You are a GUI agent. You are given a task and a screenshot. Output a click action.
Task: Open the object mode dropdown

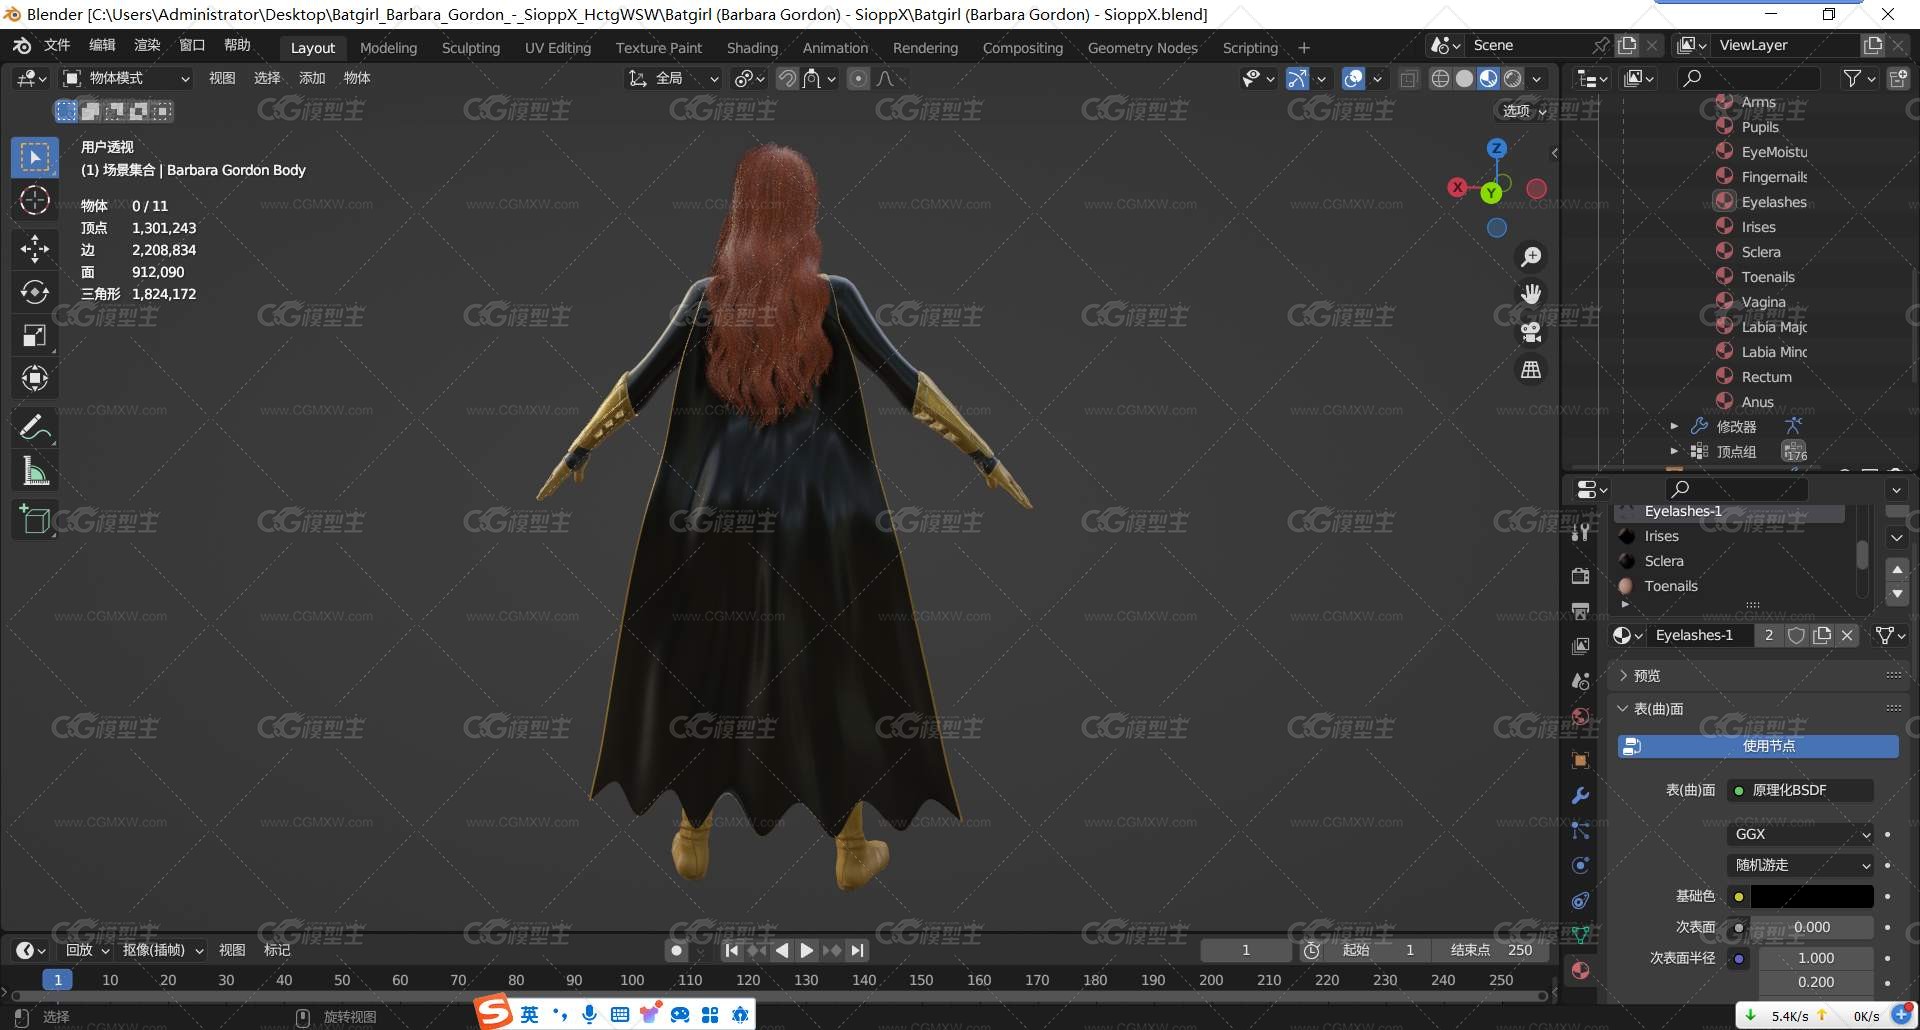pyautogui.click(x=126, y=78)
